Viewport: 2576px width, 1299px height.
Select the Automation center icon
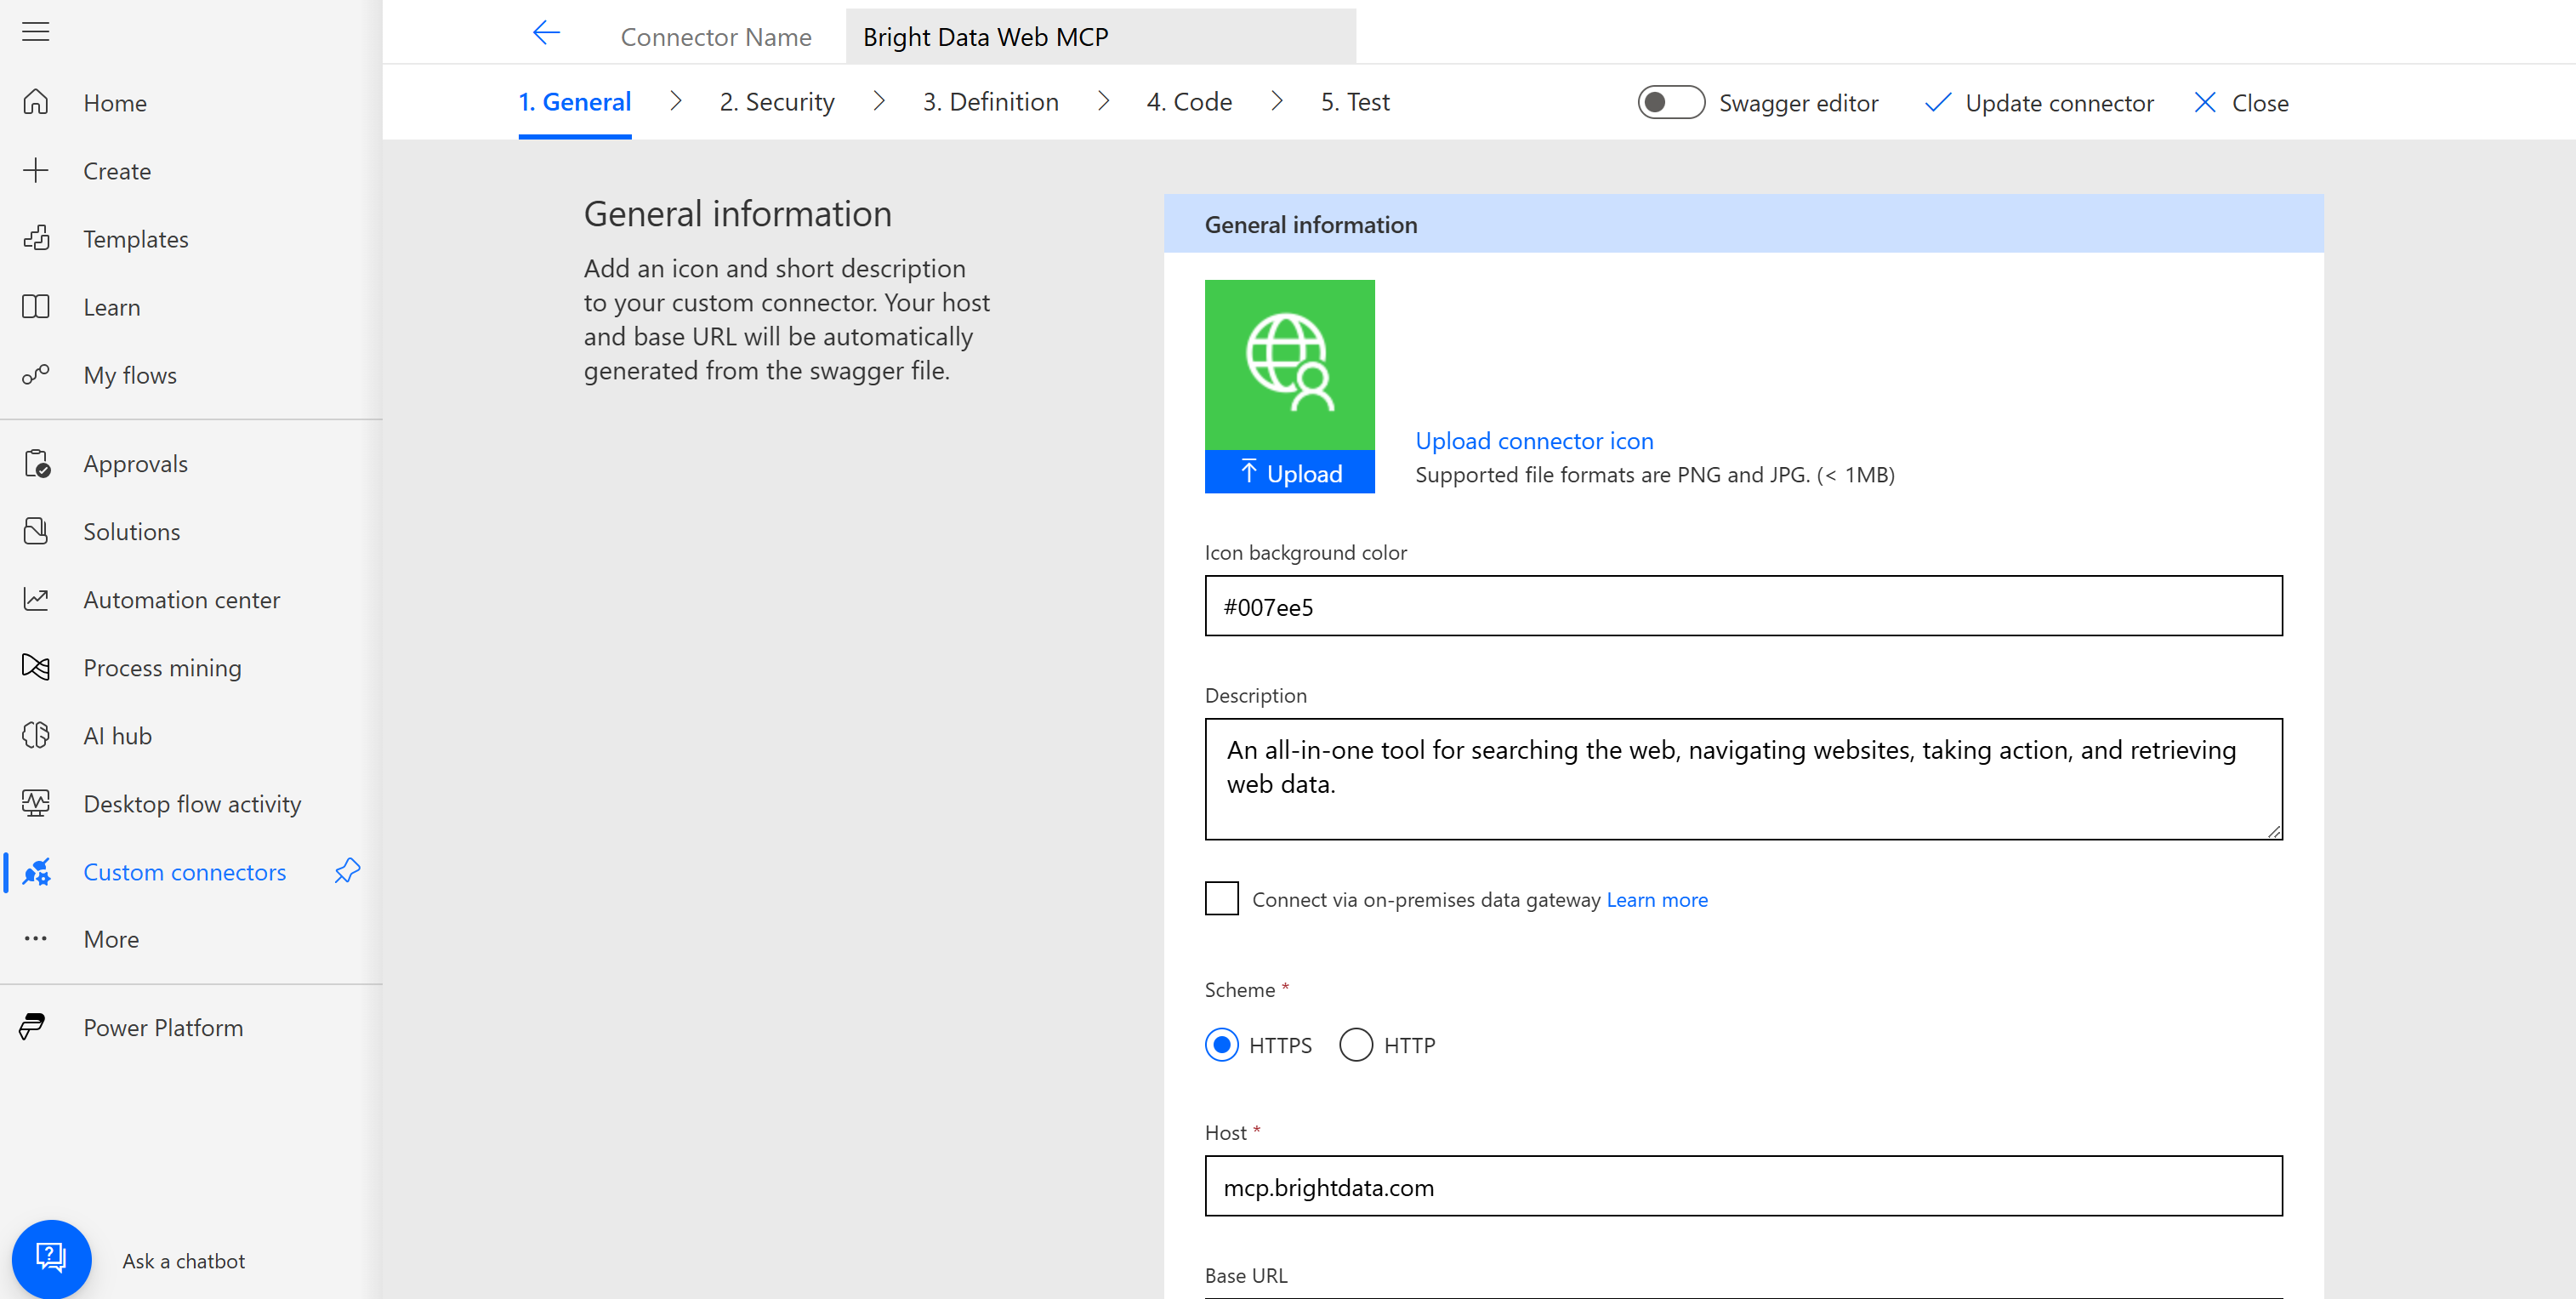click(x=36, y=599)
